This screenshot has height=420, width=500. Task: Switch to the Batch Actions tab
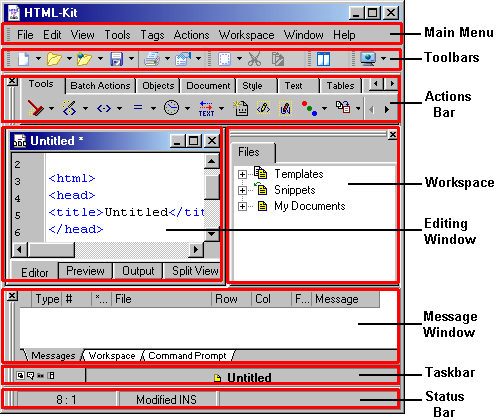tap(100, 86)
